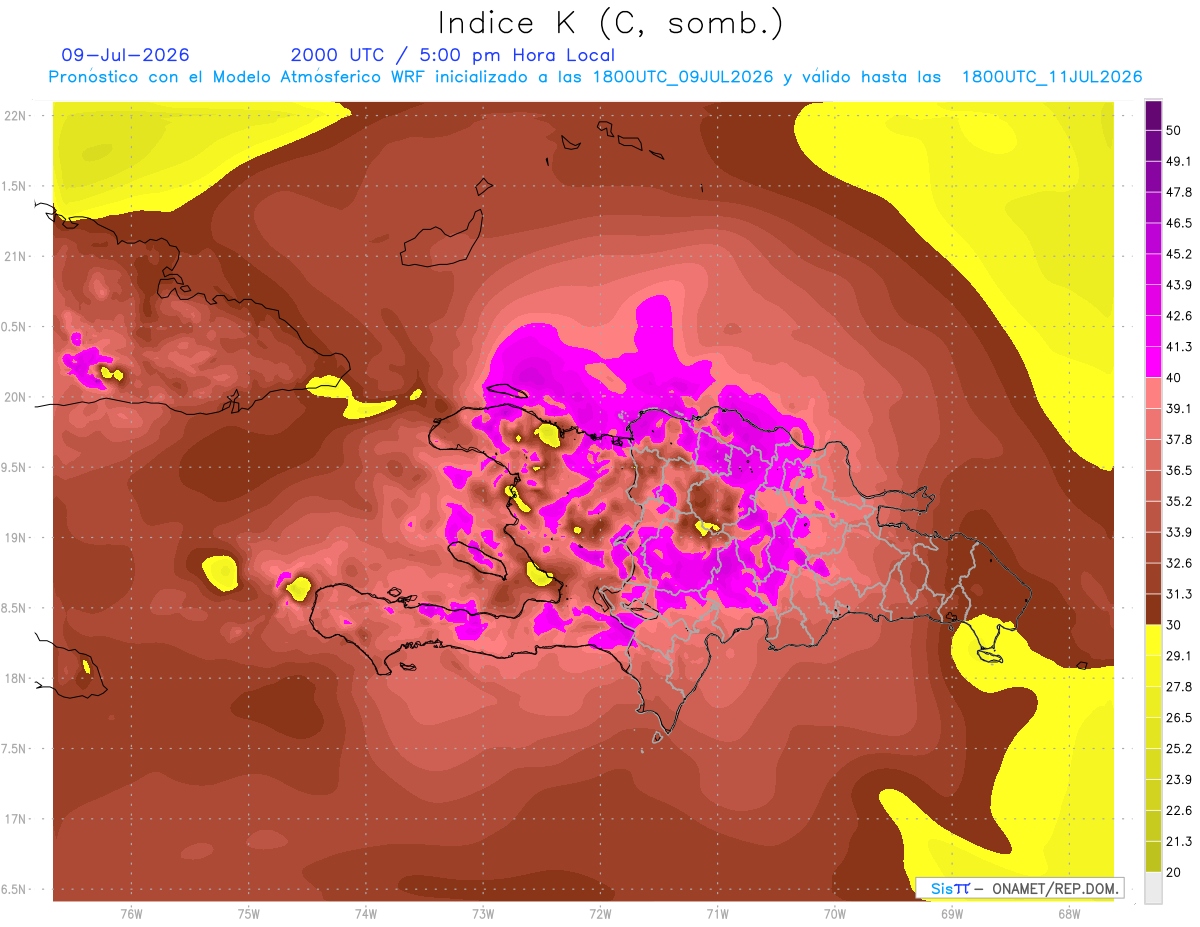Click colorbar label 36.5
This screenshot has height=927, width=1200.
[1179, 470]
